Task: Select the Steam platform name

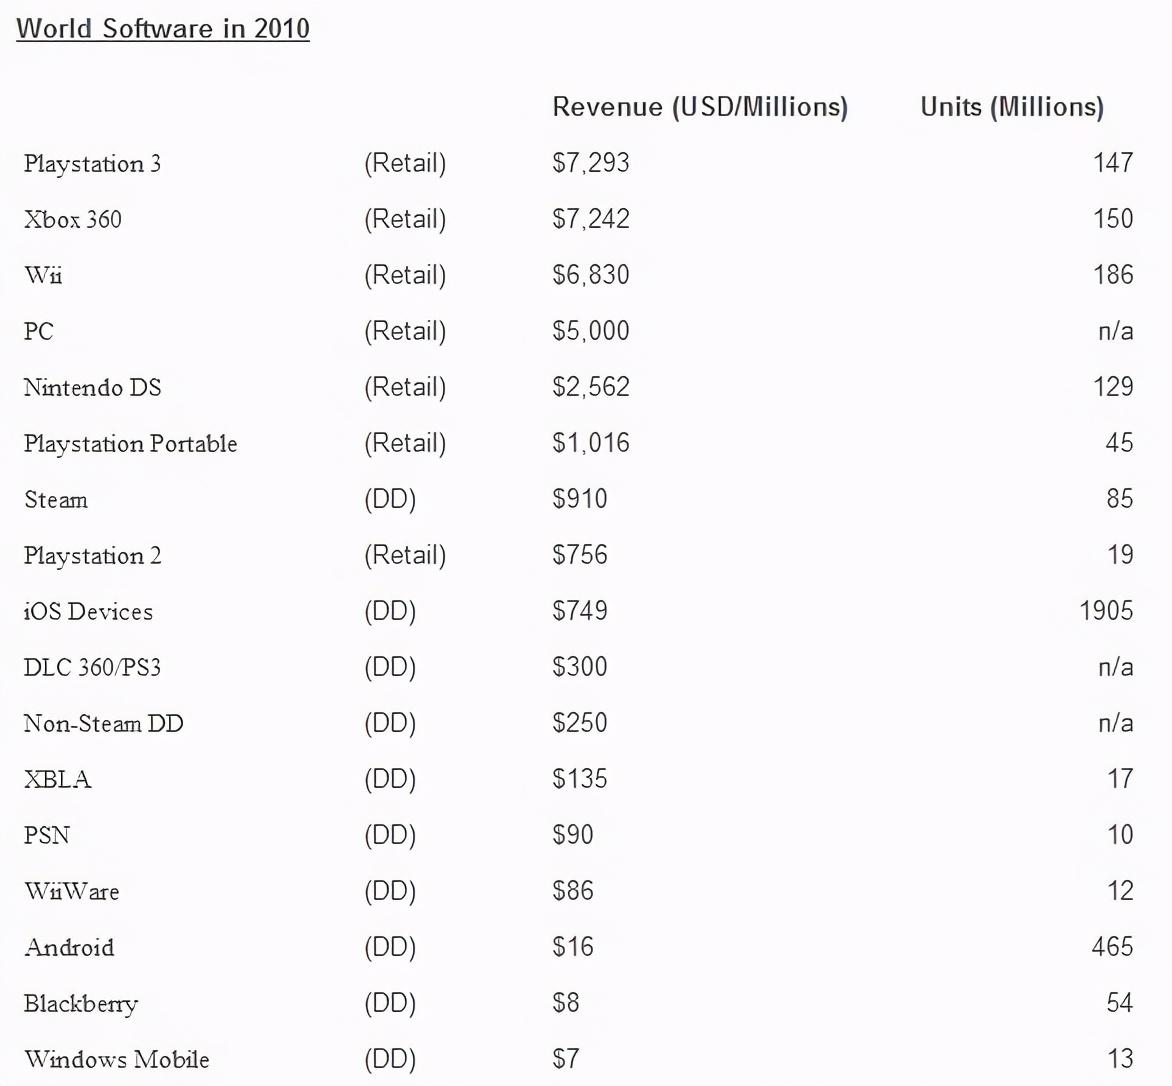Action: click(56, 500)
